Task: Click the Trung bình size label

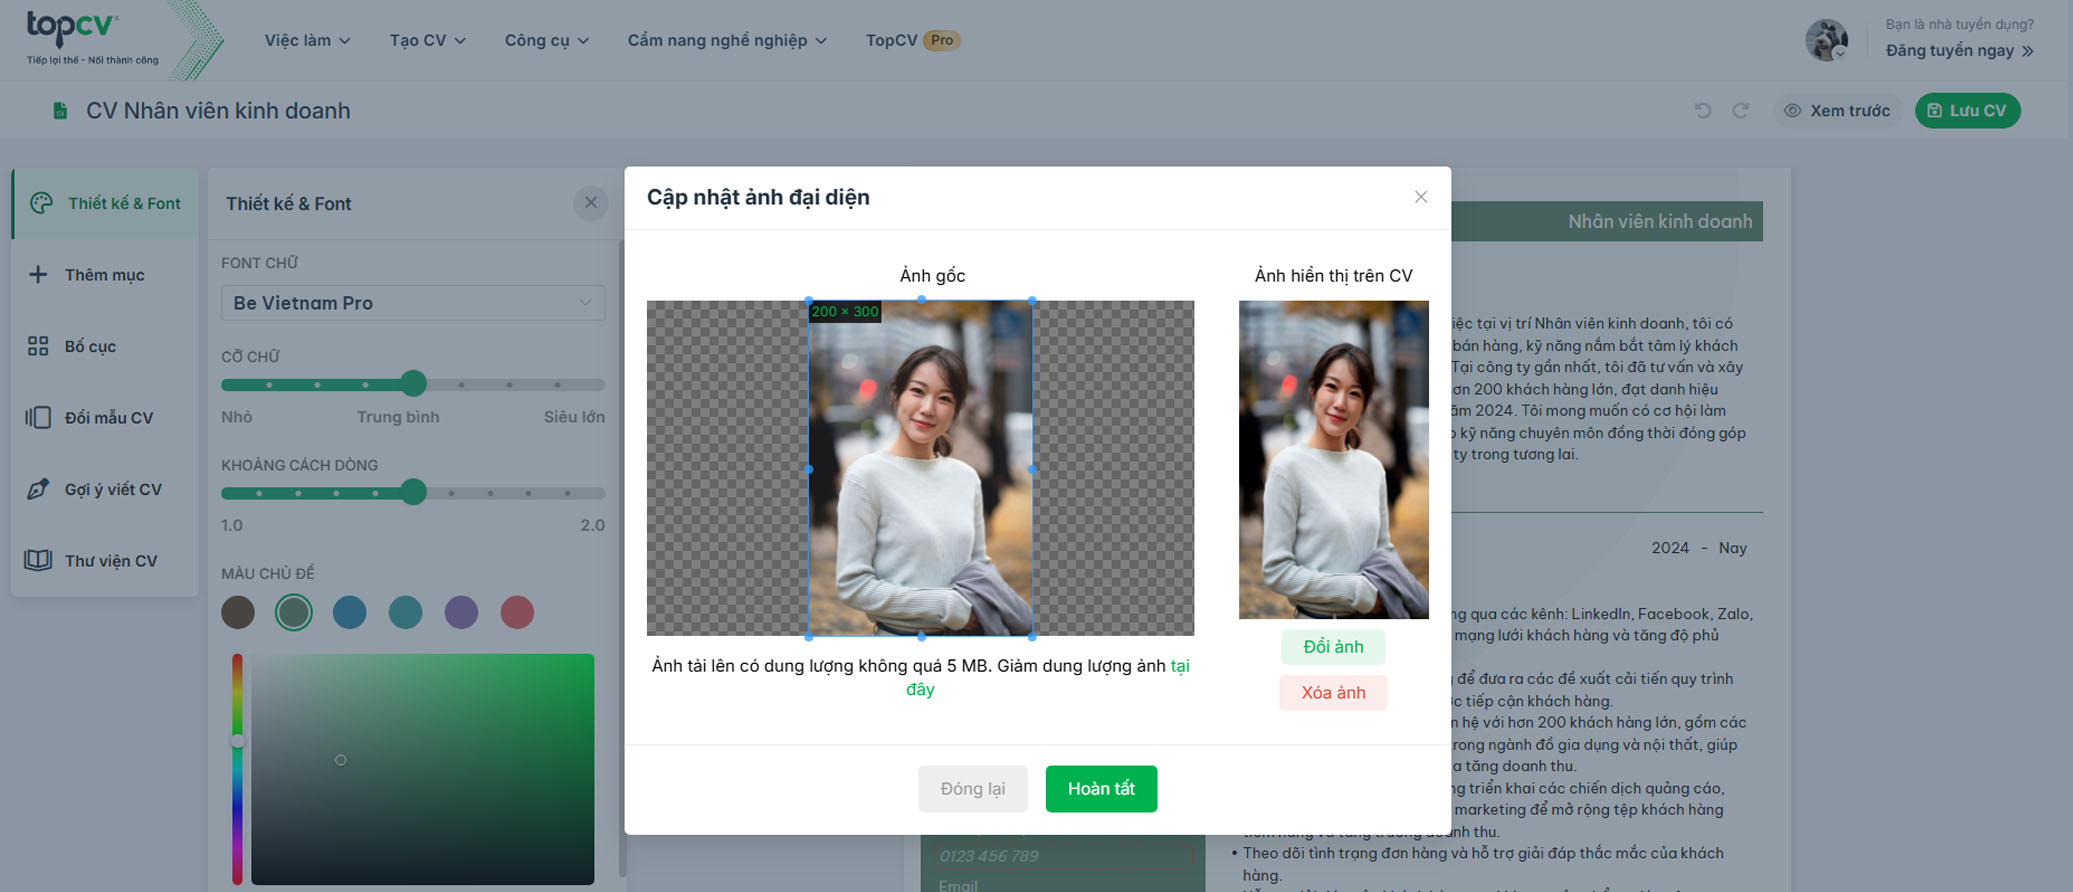Action: coord(398,417)
